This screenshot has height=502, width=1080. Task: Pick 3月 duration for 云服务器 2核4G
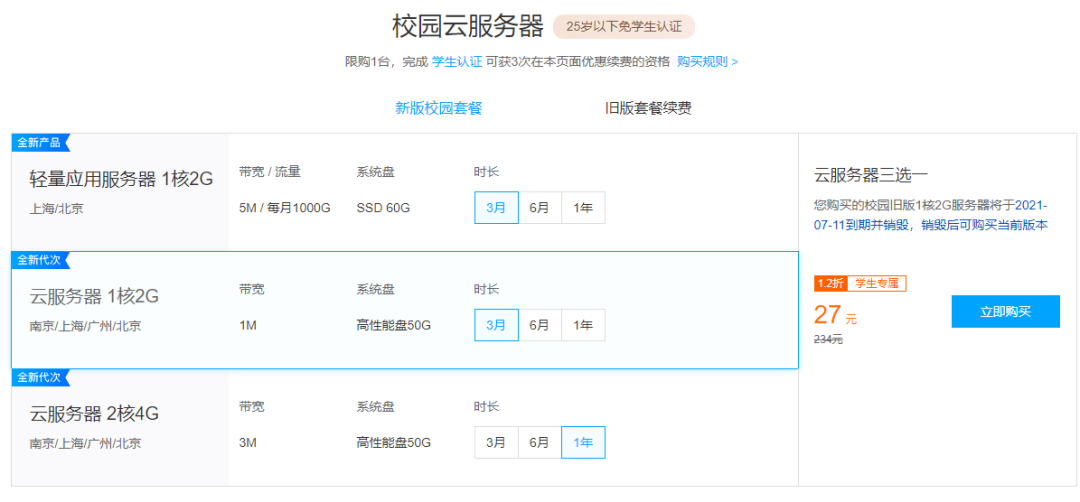tap(496, 442)
